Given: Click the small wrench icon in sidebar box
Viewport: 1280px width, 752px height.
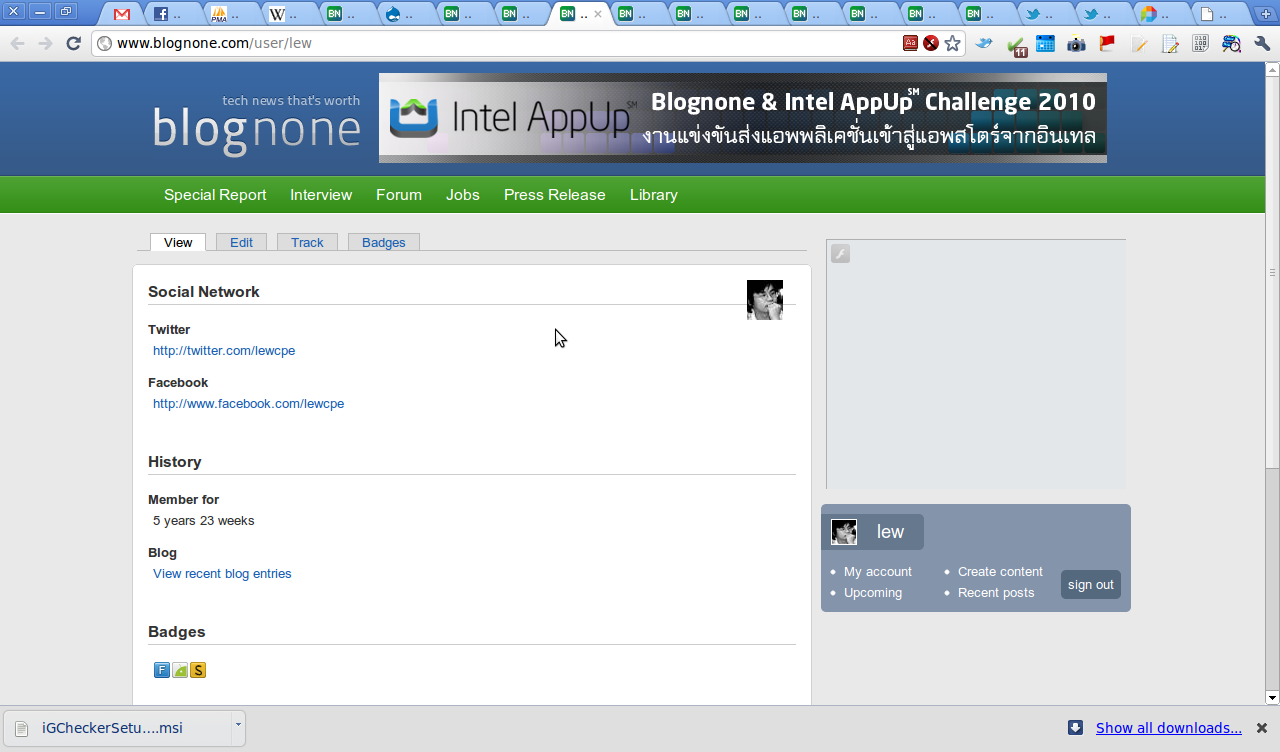Looking at the screenshot, I should point(840,254).
